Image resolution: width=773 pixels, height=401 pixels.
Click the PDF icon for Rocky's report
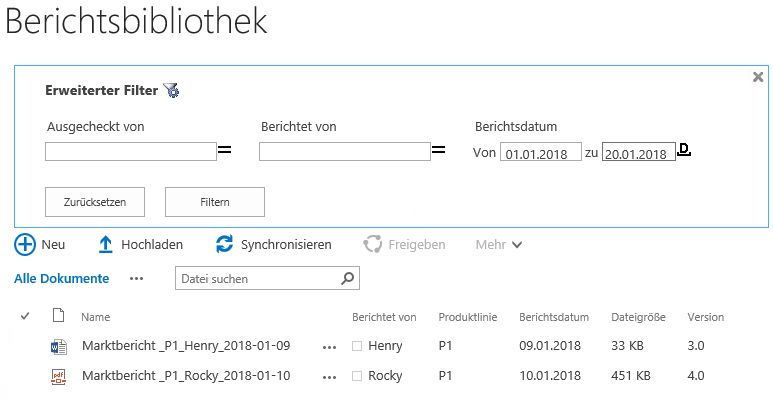[57, 377]
